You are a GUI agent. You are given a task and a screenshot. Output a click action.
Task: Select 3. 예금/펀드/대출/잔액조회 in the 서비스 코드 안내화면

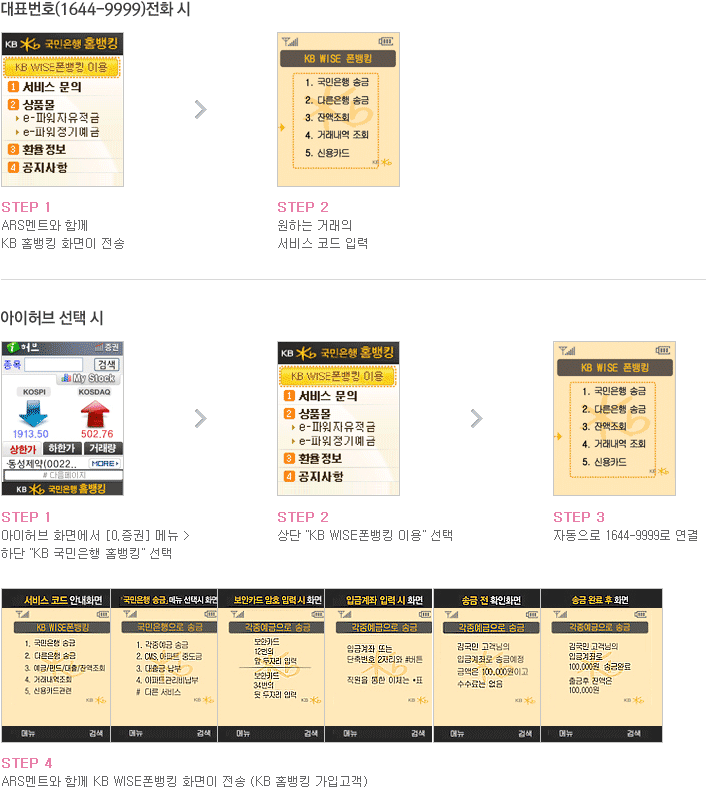tap(65, 668)
